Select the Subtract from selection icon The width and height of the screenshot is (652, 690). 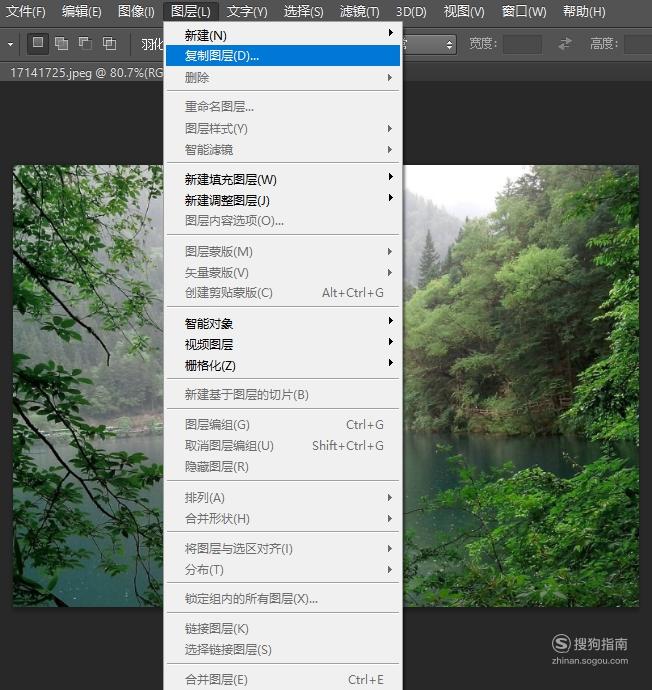click(85, 44)
